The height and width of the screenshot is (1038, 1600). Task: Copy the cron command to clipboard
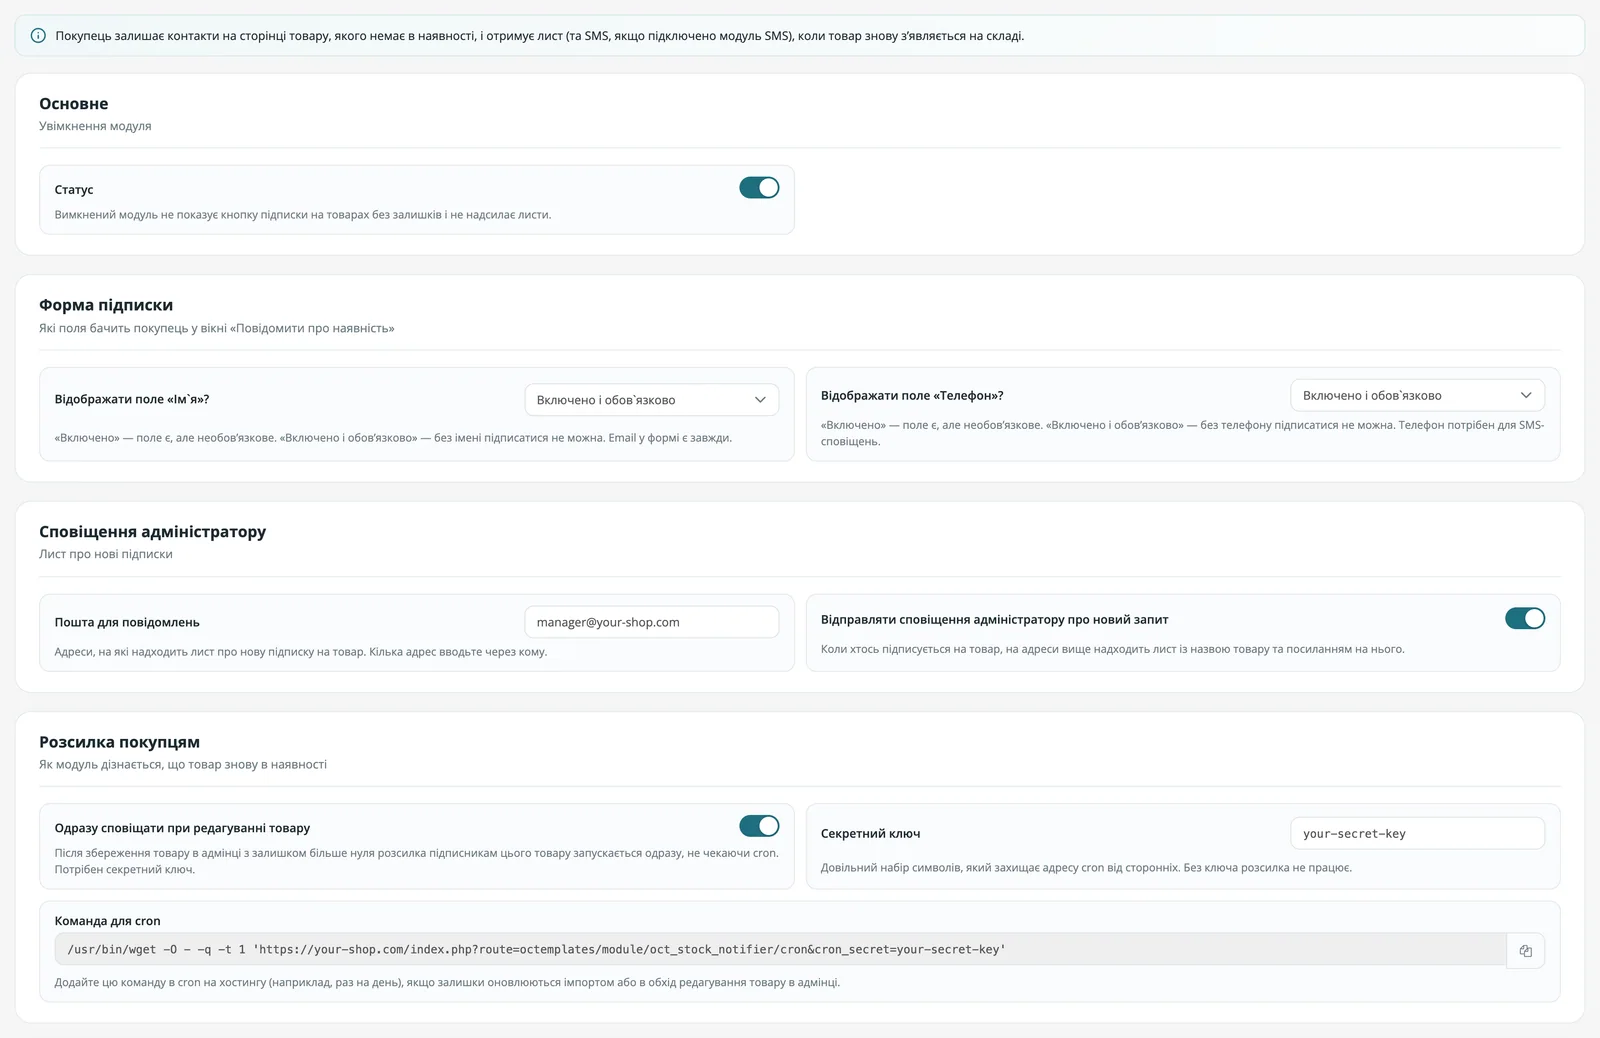[1525, 950]
